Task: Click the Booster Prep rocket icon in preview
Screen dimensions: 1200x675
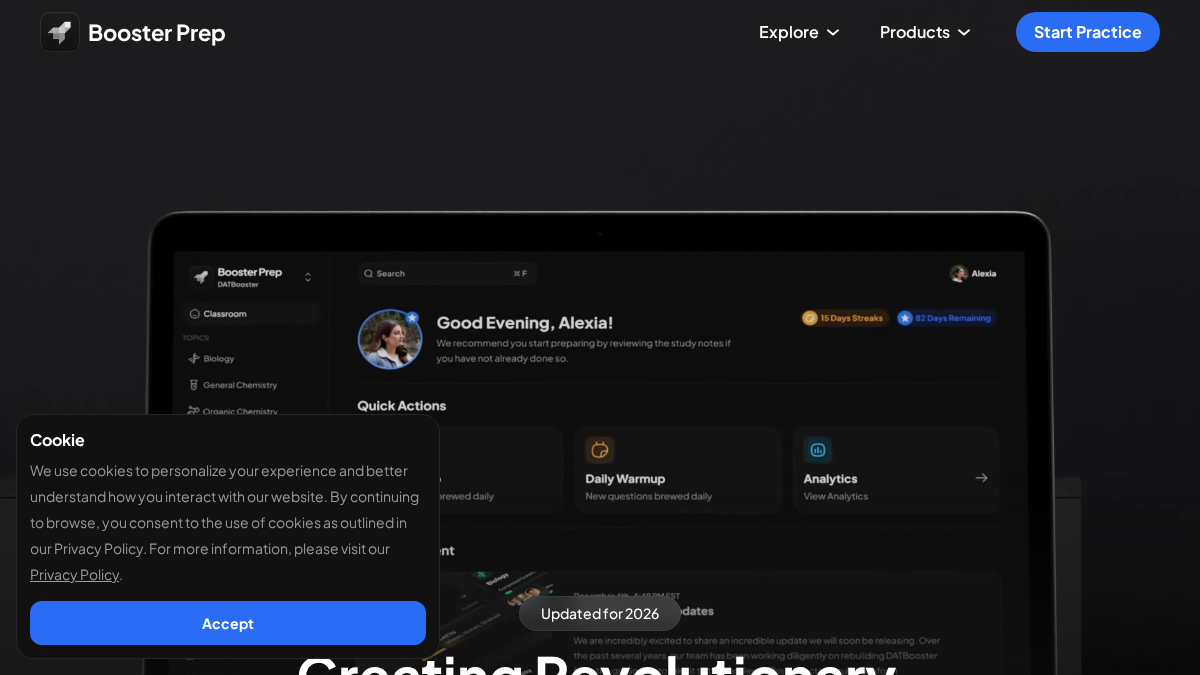Action: [201, 277]
